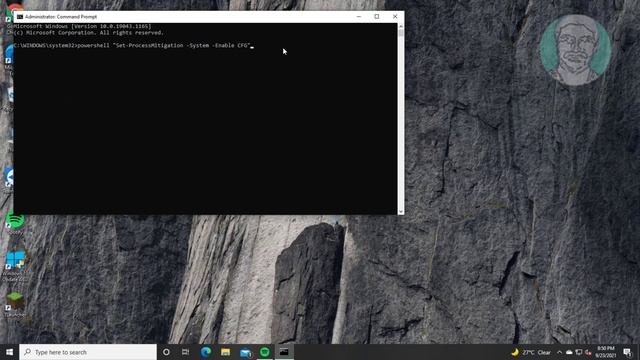The height and width of the screenshot is (360, 640).
Task: Open the muted volume tray icon
Action: (588, 352)
